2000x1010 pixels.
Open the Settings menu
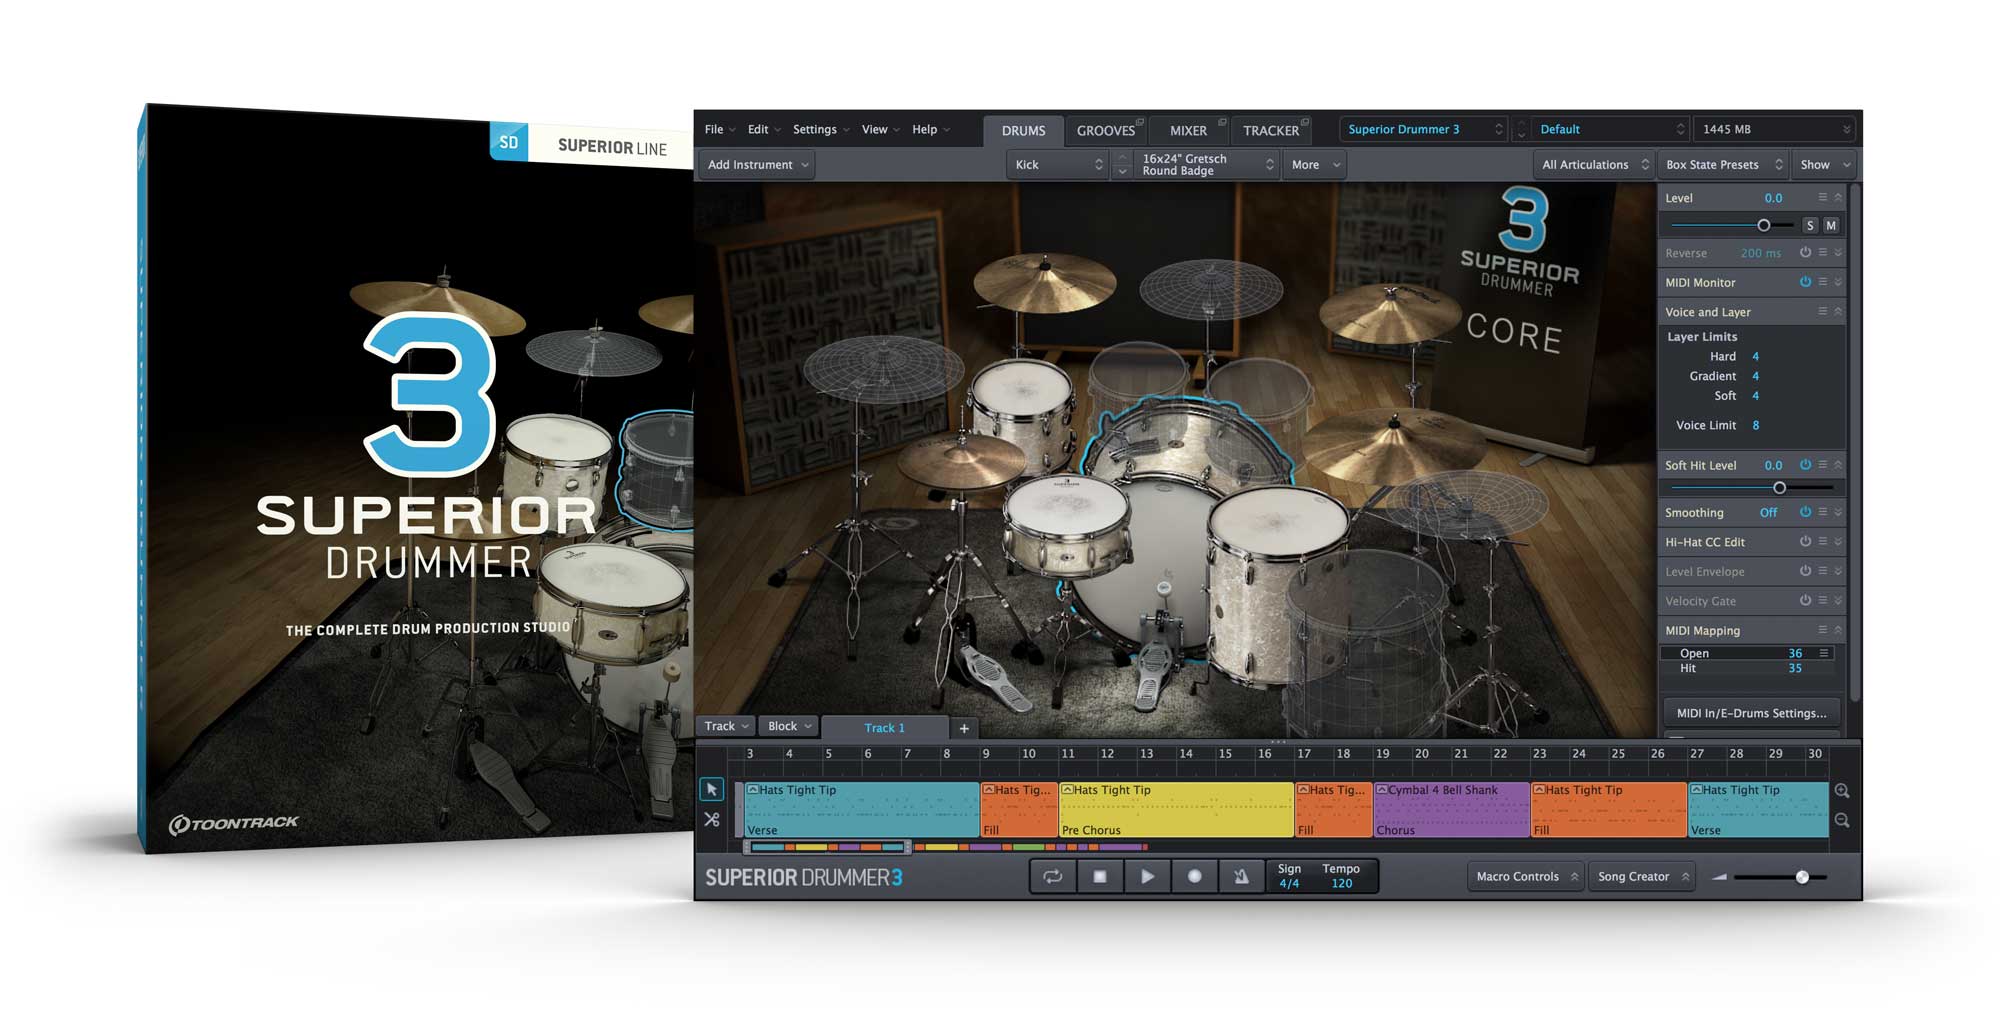pos(814,129)
